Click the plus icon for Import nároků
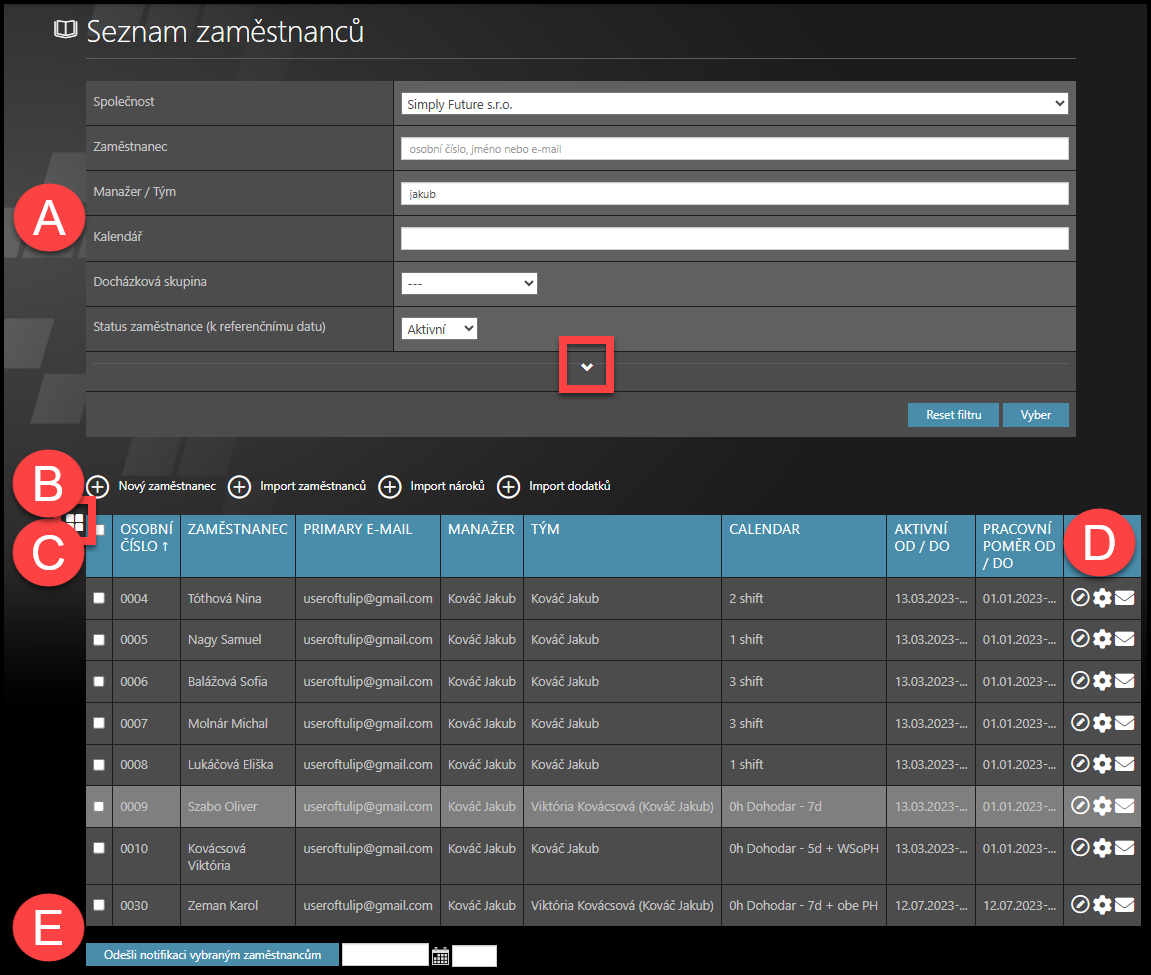The height and width of the screenshot is (975, 1151). tap(389, 486)
